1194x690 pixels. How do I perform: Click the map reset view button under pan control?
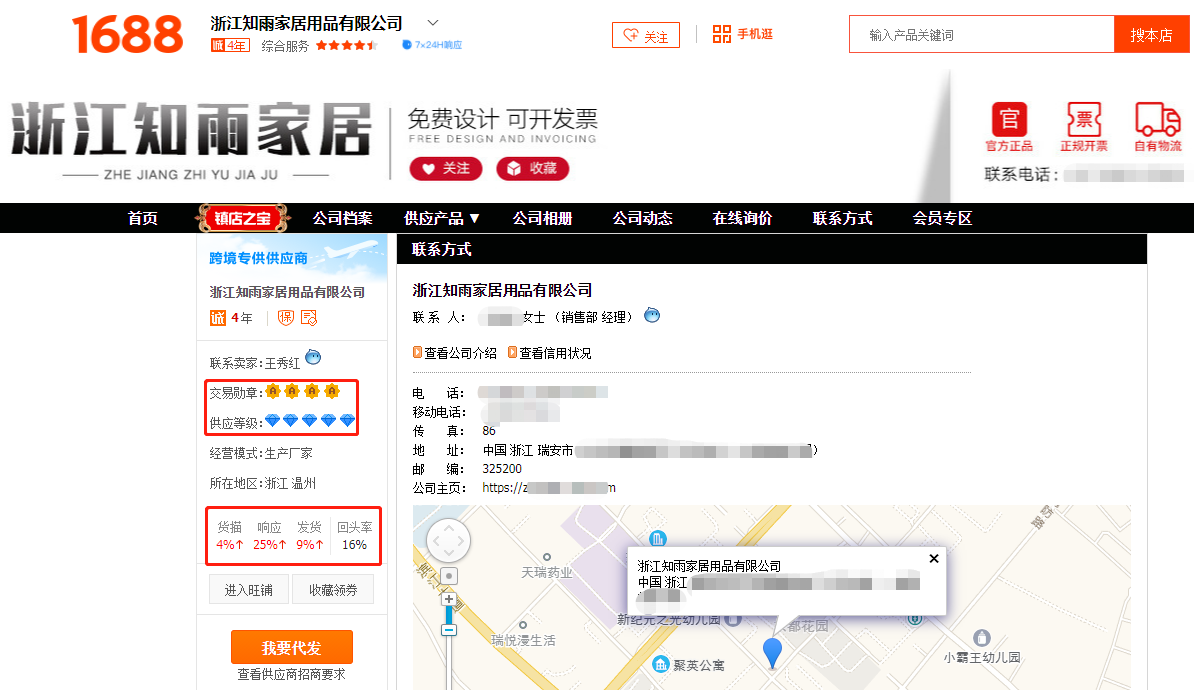(x=449, y=576)
